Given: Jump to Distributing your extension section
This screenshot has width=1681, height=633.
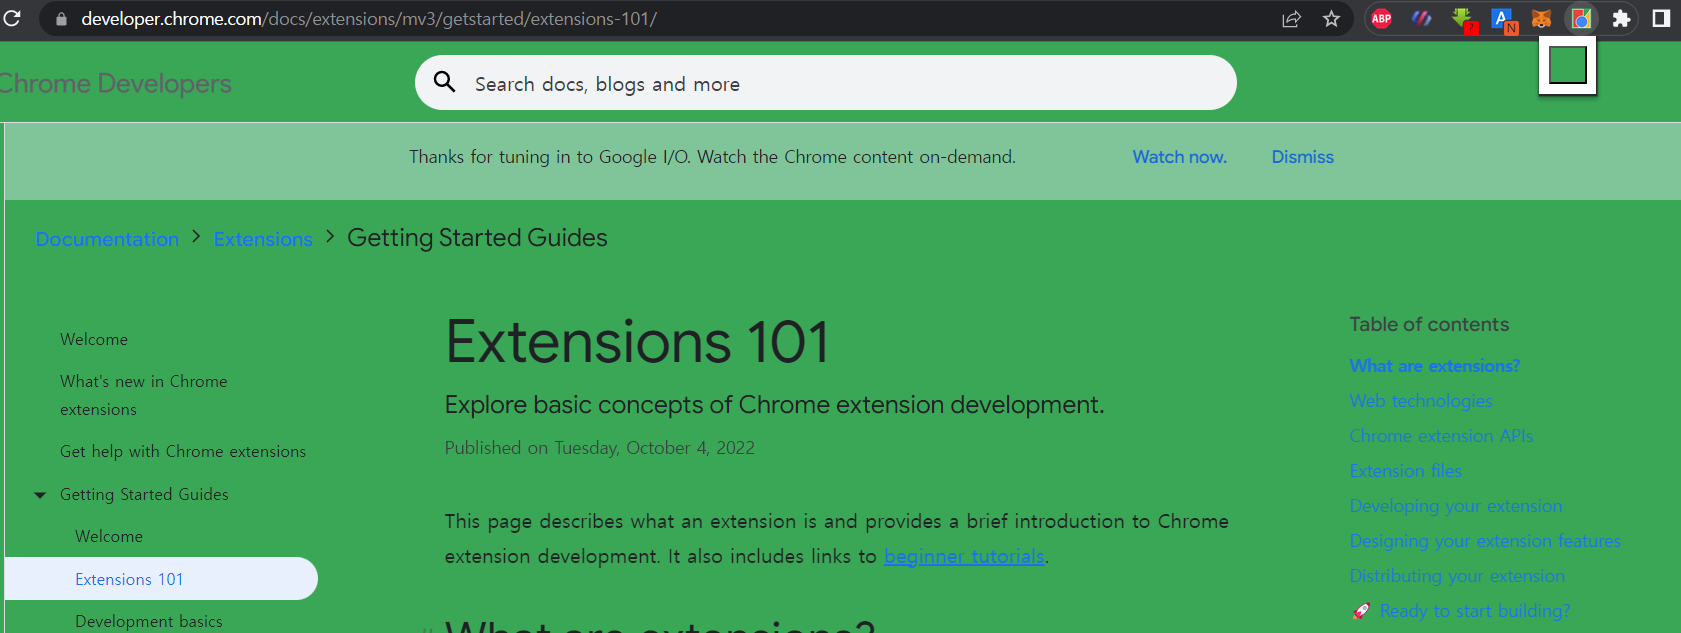Looking at the screenshot, I should pyautogui.click(x=1457, y=576).
